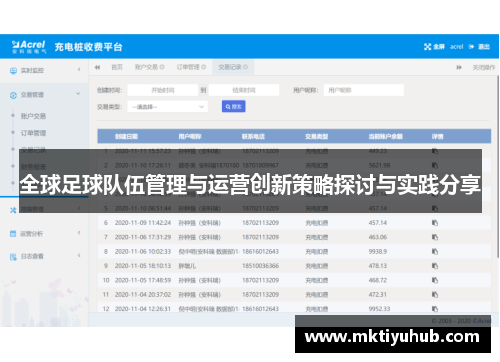Open details icon for row 11 (2020-11-04 20:37:02)

(435, 294)
